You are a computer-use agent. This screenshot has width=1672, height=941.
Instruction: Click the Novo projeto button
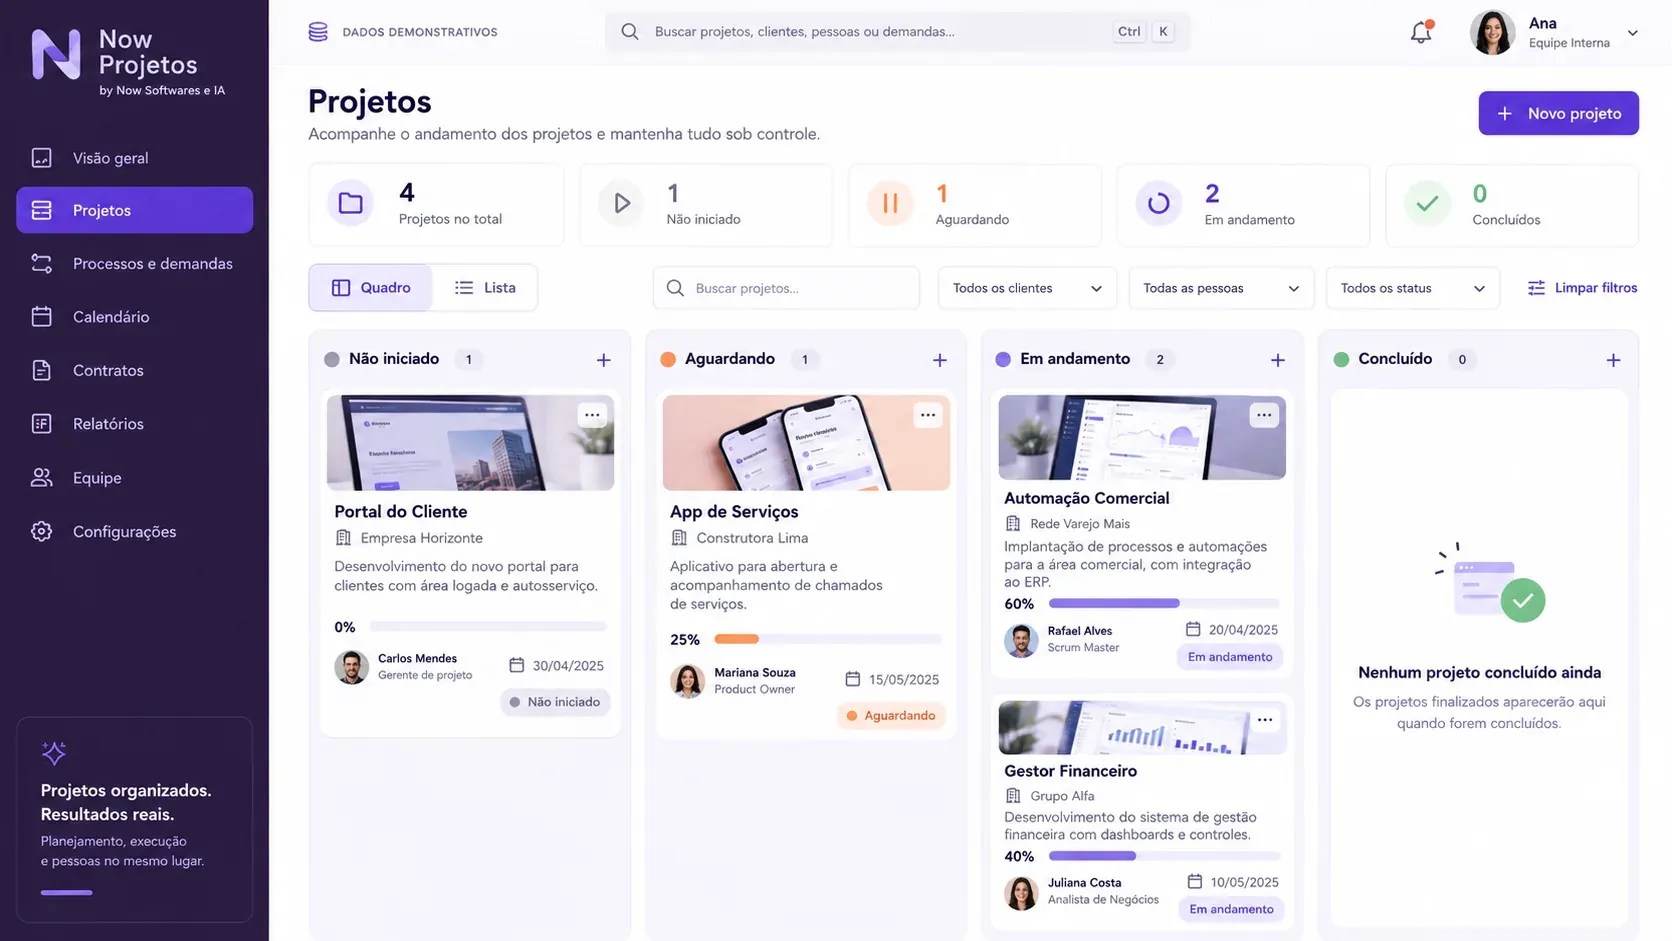(x=1558, y=113)
